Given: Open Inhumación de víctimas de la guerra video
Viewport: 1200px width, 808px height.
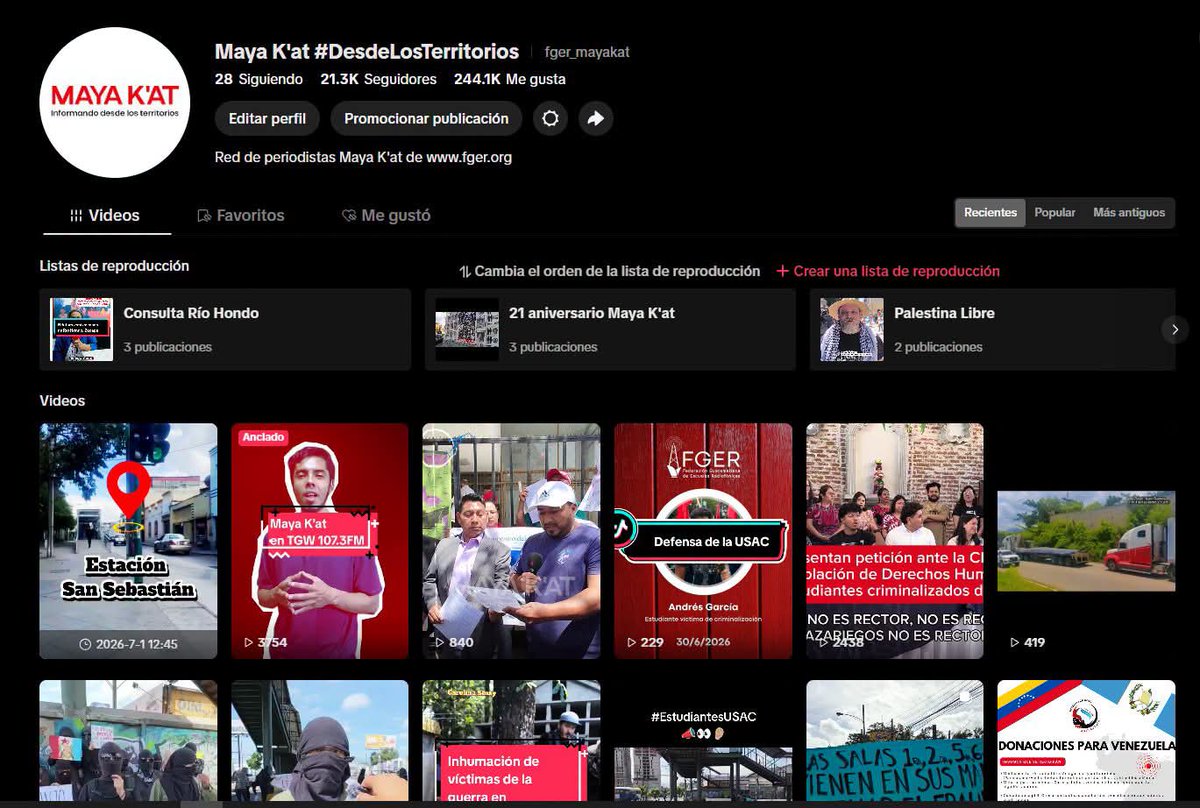Looking at the screenshot, I should 511,741.
